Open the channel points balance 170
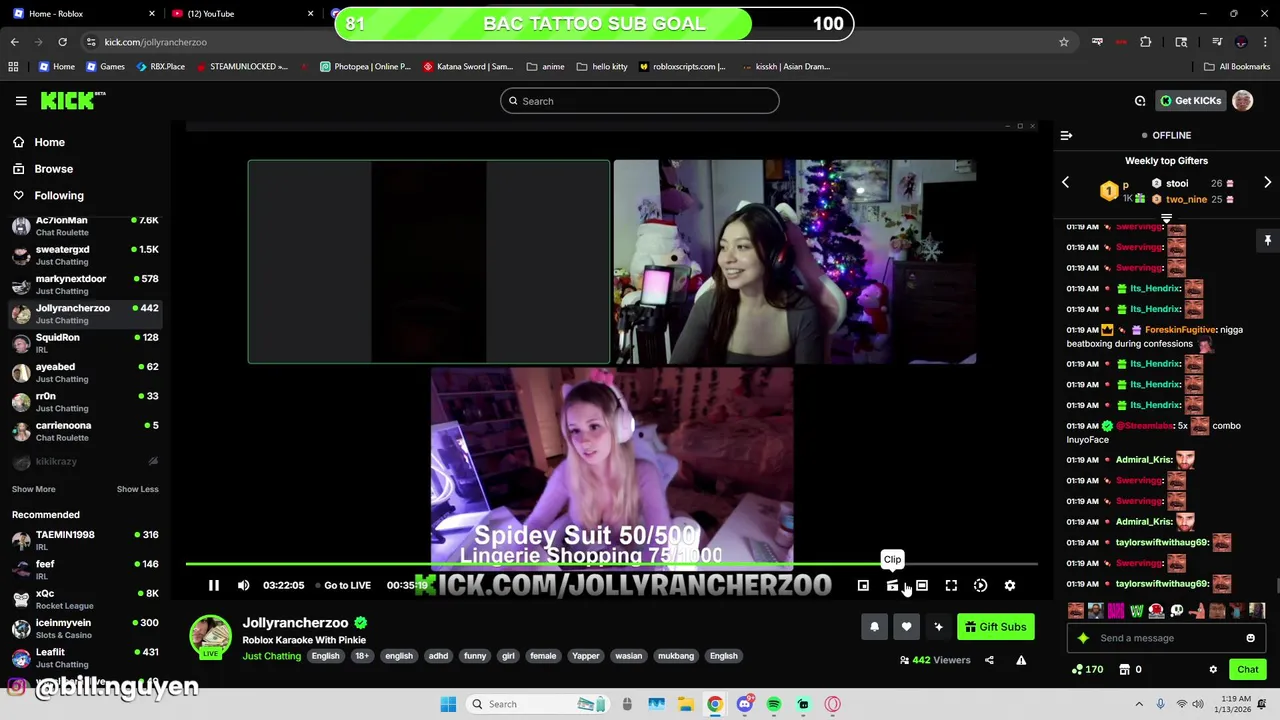This screenshot has width=1280, height=720. coord(1087,669)
